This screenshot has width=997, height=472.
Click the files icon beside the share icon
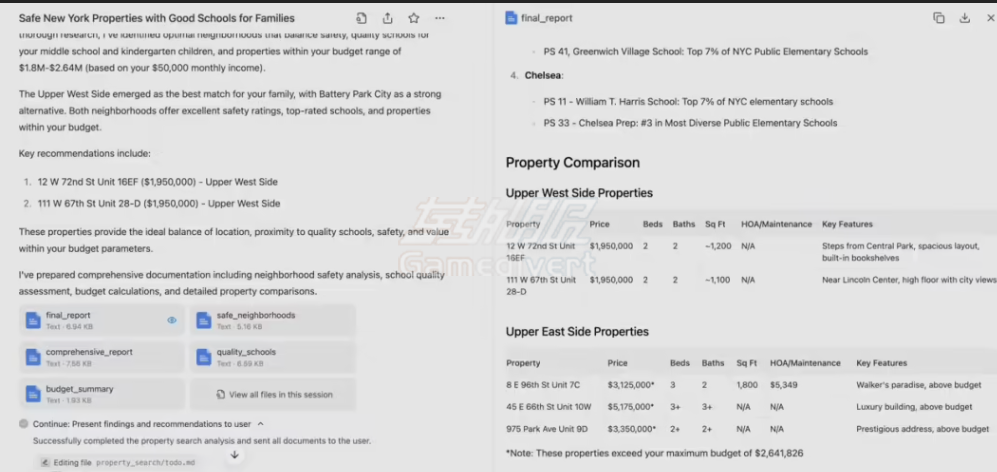[361, 18]
